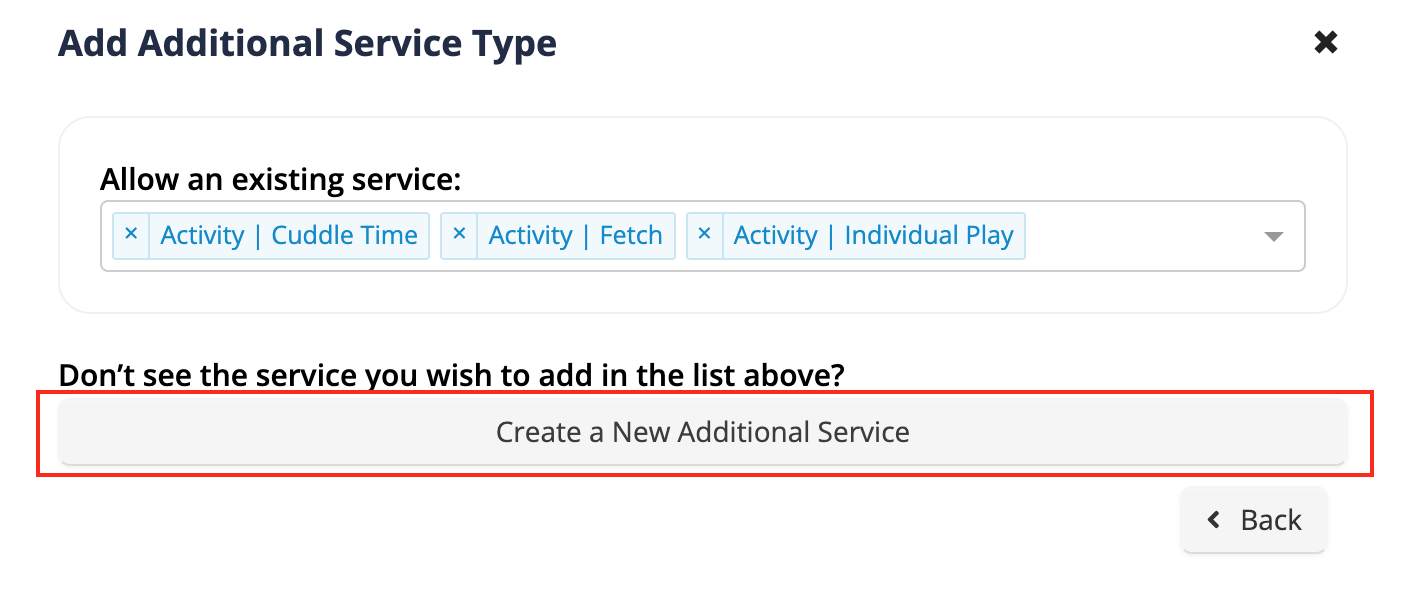This screenshot has height=590, width=1408.
Task: Click the 'Don't see the service' prompt text
Action: click(452, 375)
